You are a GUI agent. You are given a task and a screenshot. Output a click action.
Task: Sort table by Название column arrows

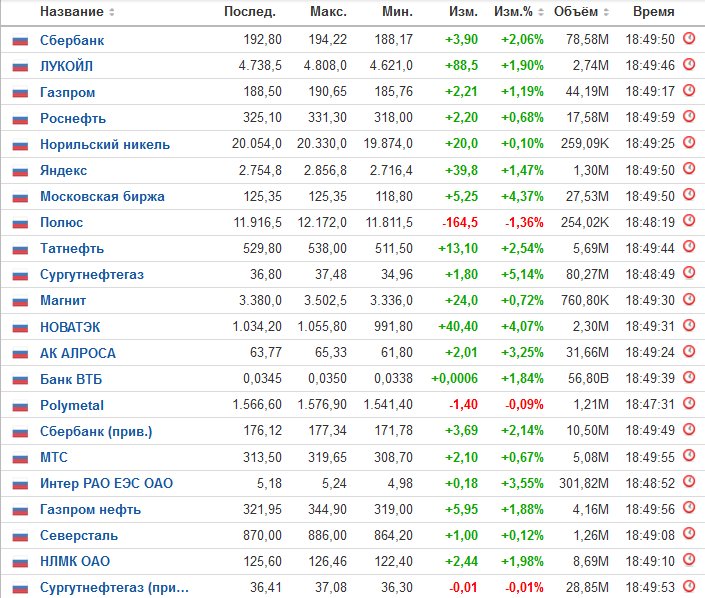[x=112, y=12]
